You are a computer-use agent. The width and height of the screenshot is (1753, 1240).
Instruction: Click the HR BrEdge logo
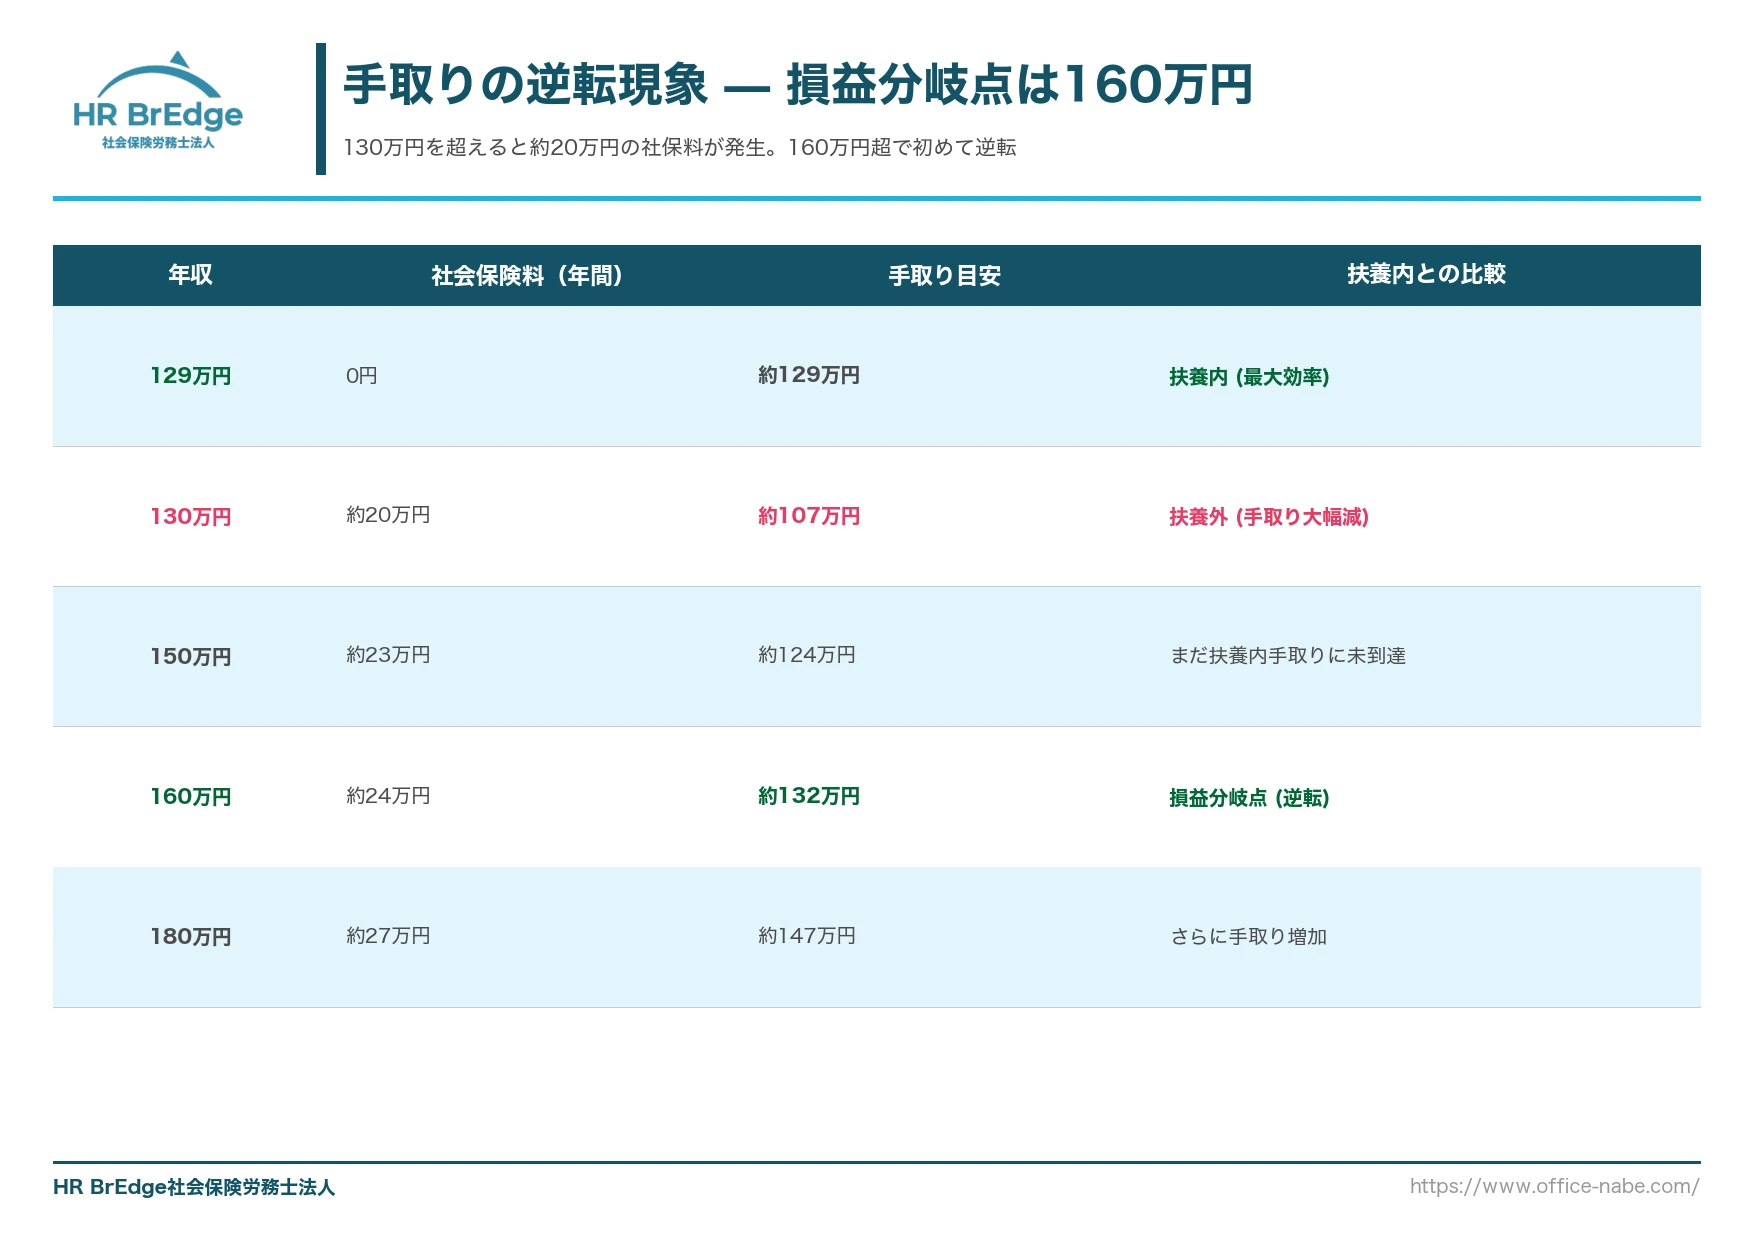point(158,101)
